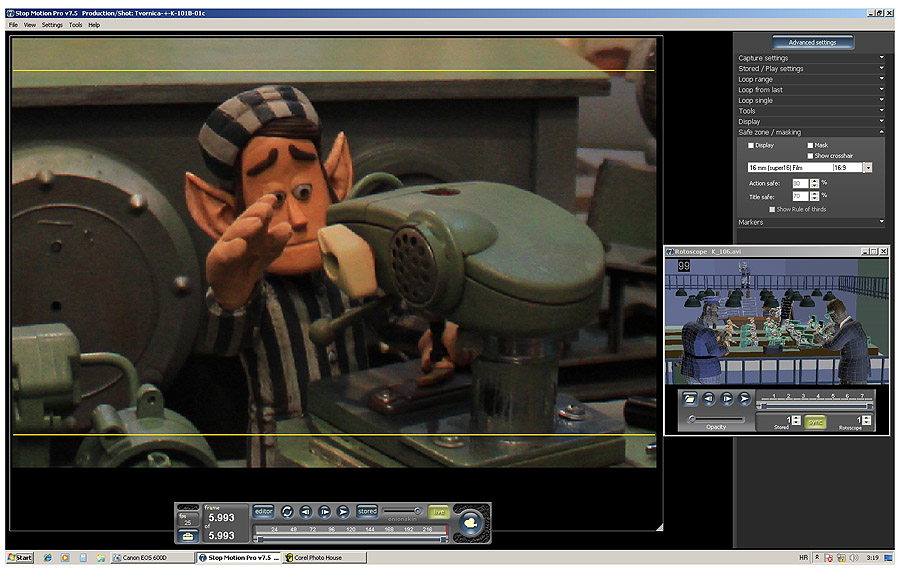Expand the Markers section
Screen dimensions: 900x572
810,222
